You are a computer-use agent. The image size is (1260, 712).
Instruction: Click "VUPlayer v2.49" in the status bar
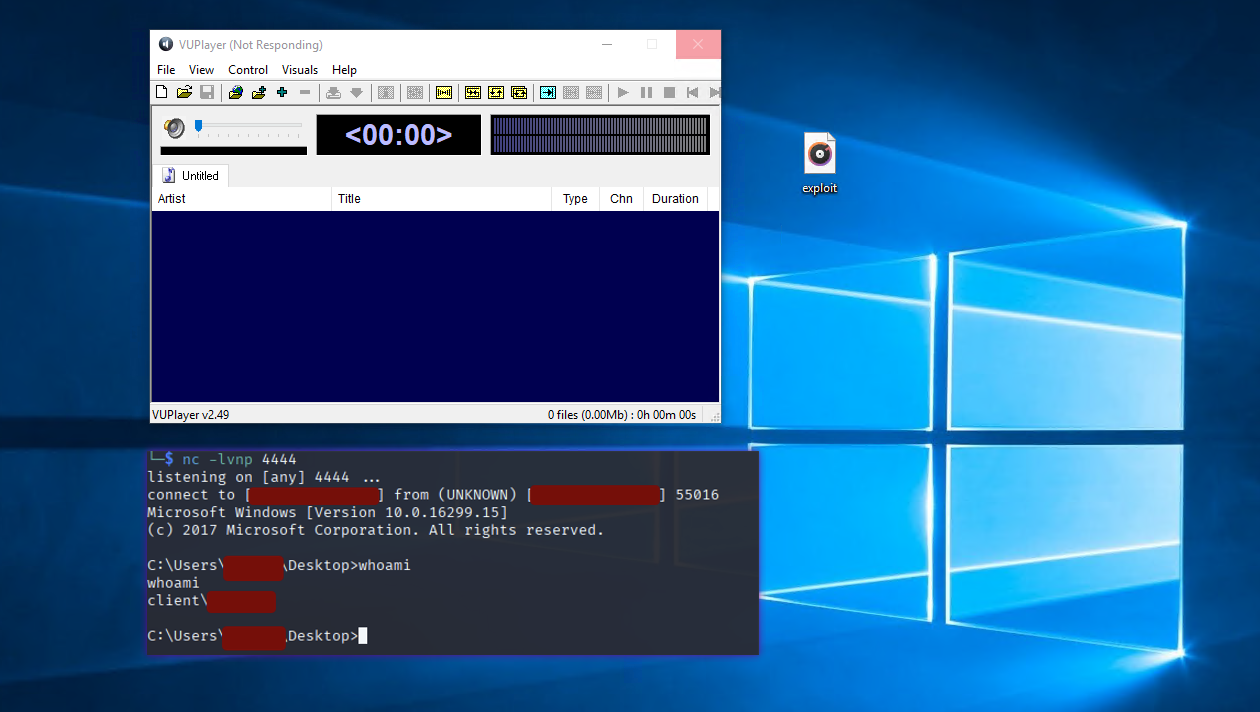tap(190, 414)
